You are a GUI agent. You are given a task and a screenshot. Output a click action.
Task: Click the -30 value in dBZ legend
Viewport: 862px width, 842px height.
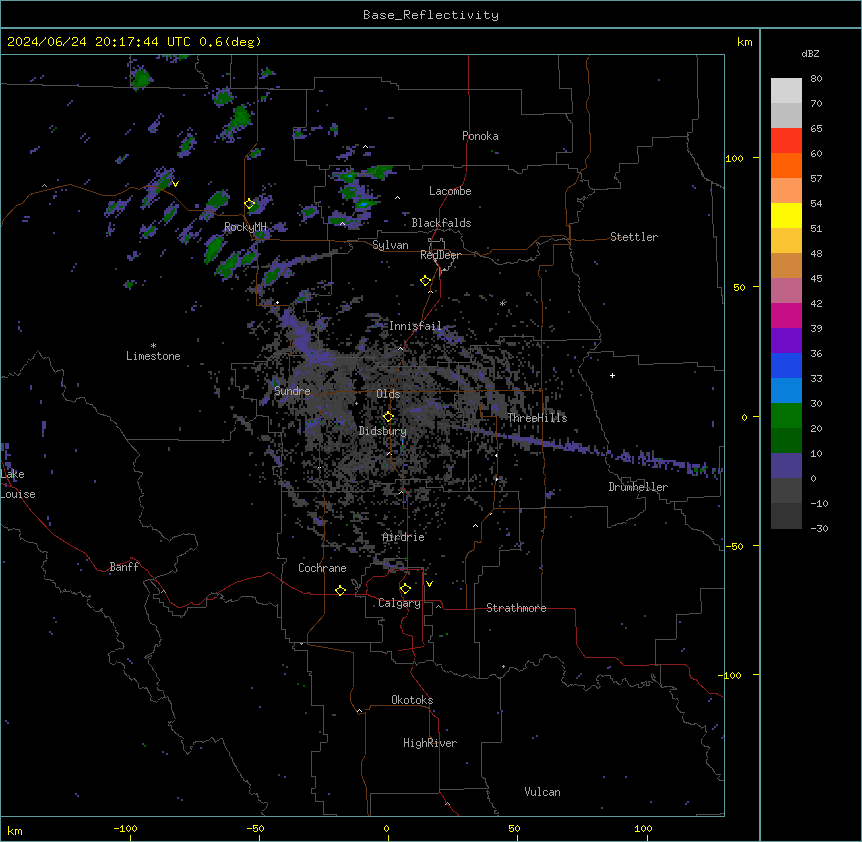(x=819, y=528)
